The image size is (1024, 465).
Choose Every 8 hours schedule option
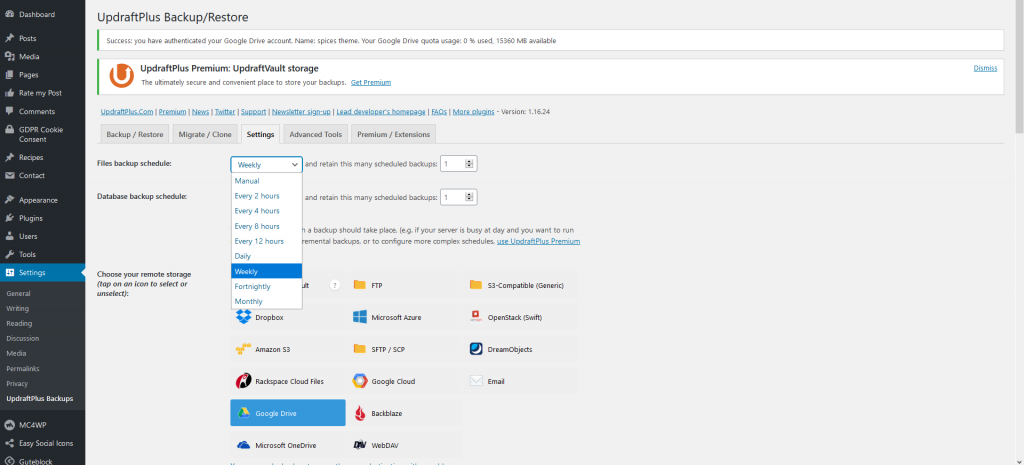pos(266,226)
